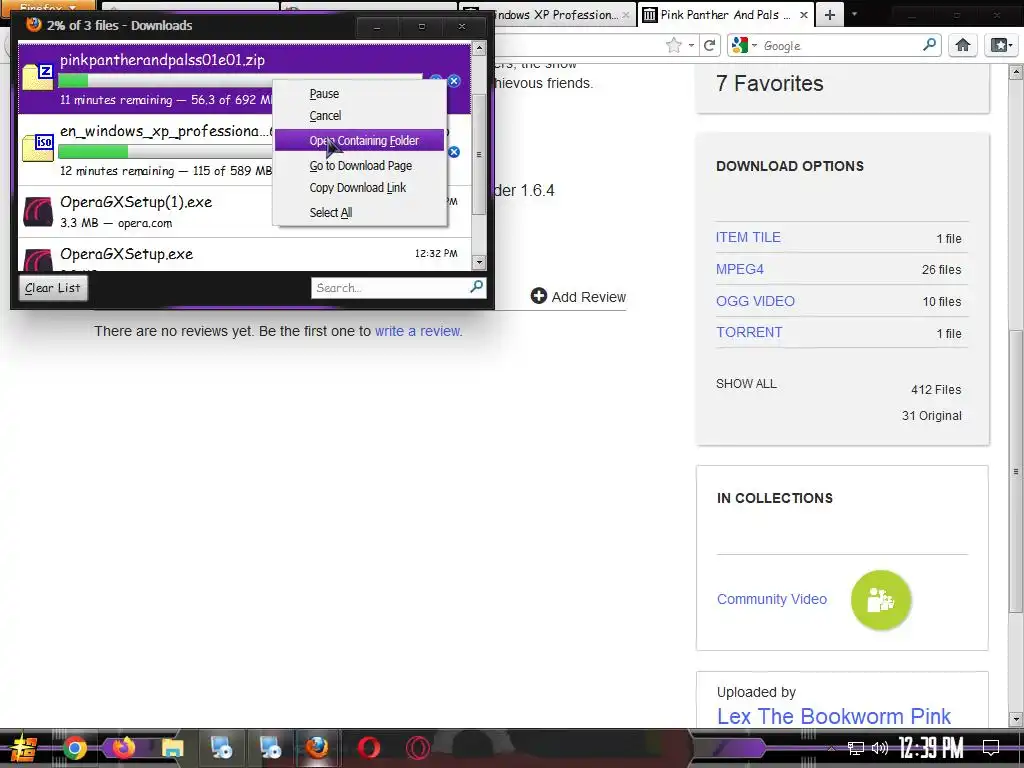Select Go to Download Page
This screenshot has height=768, width=1024.
coord(360,165)
